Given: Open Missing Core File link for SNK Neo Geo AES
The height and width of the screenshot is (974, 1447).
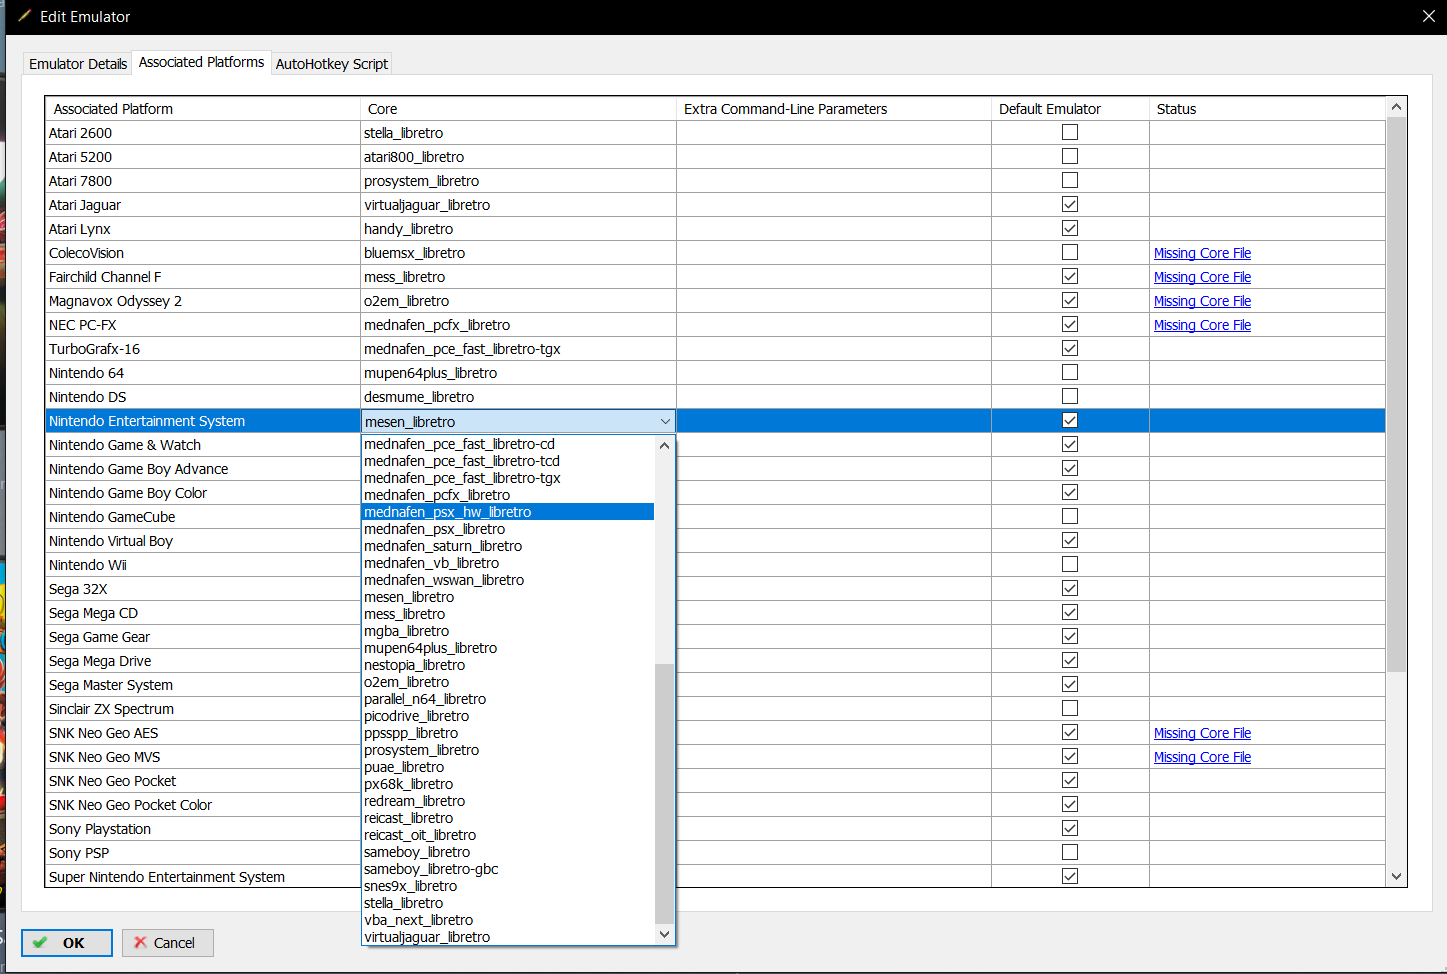Looking at the screenshot, I should (x=1202, y=733).
